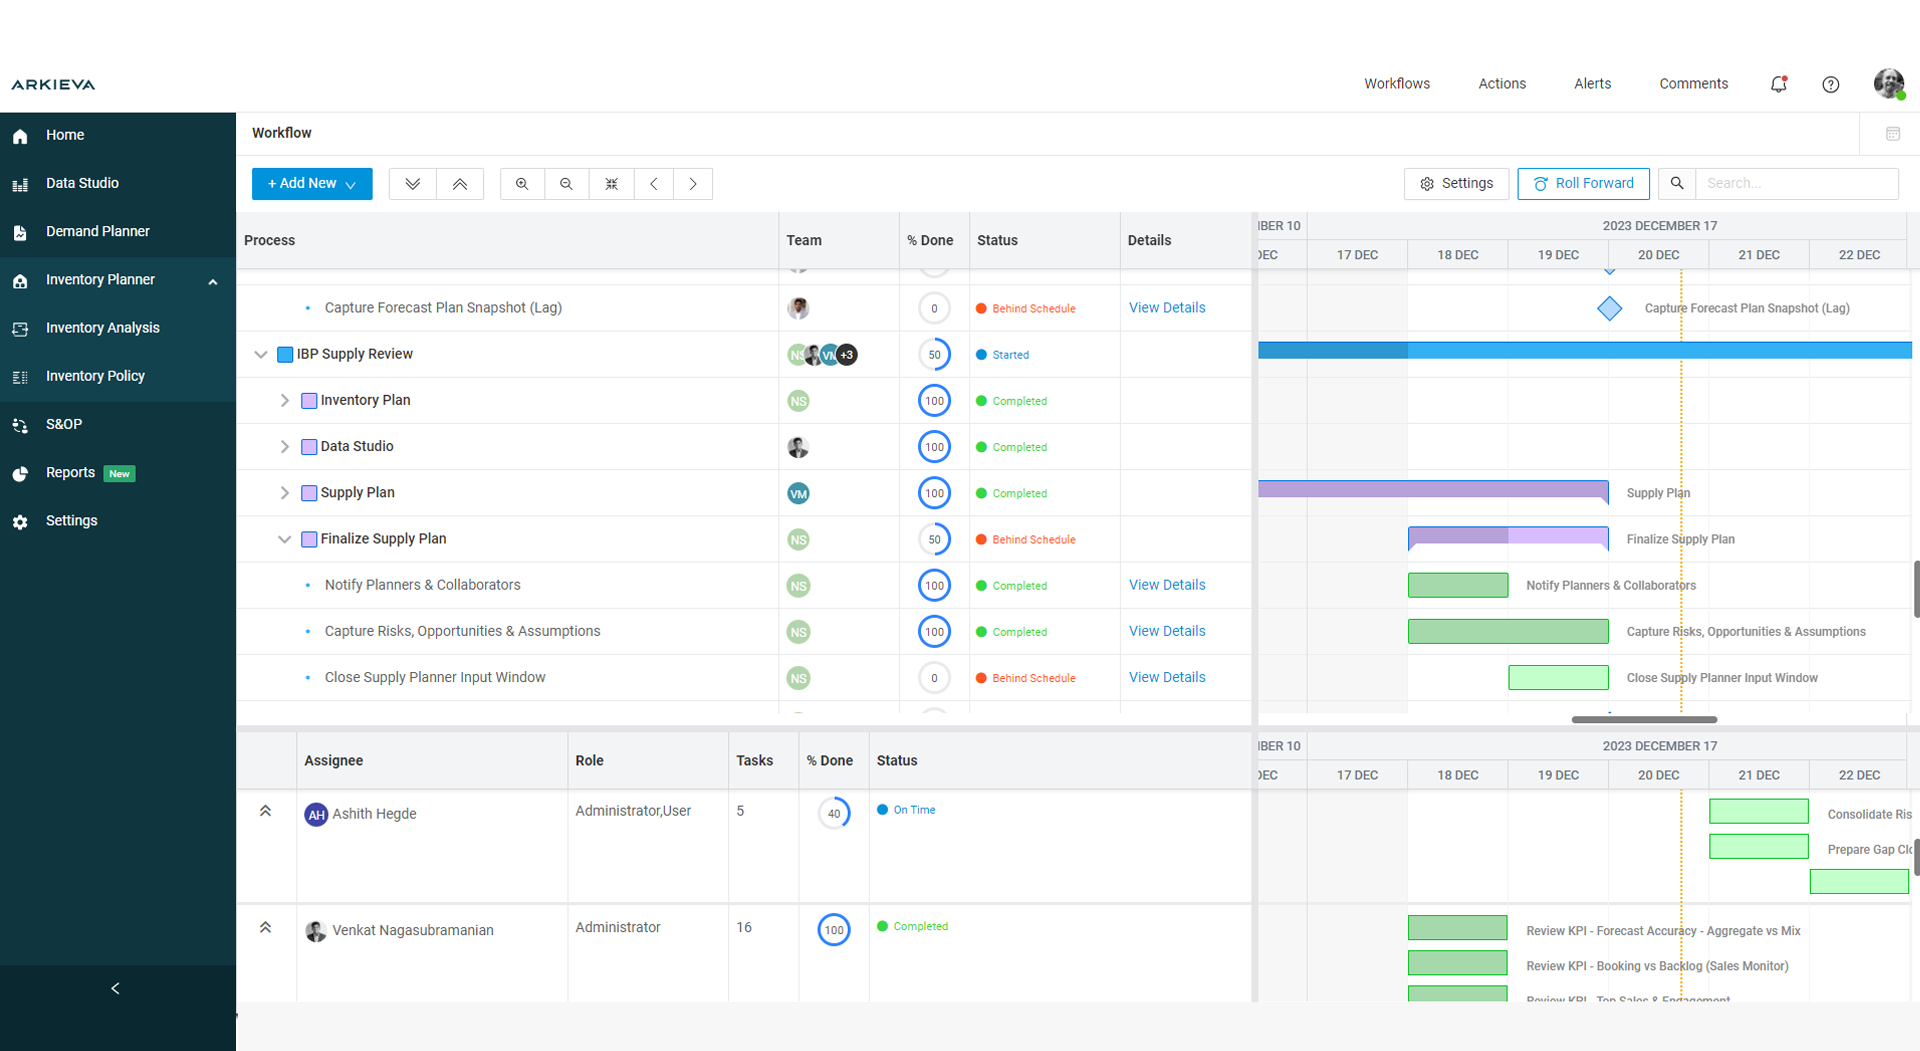The height and width of the screenshot is (1051, 1920).
Task: Select the Zoom Out tool
Action: click(x=566, y=184)
